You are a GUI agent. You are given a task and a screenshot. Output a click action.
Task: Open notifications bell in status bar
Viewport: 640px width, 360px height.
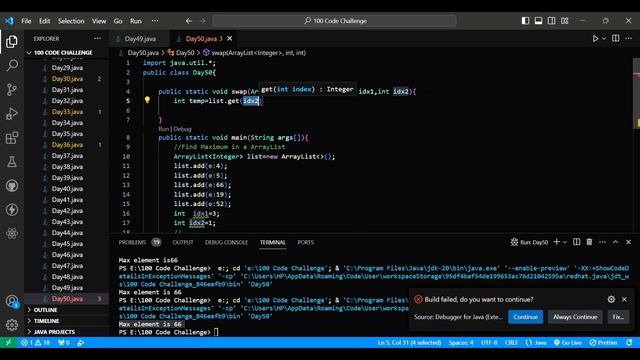629,342
